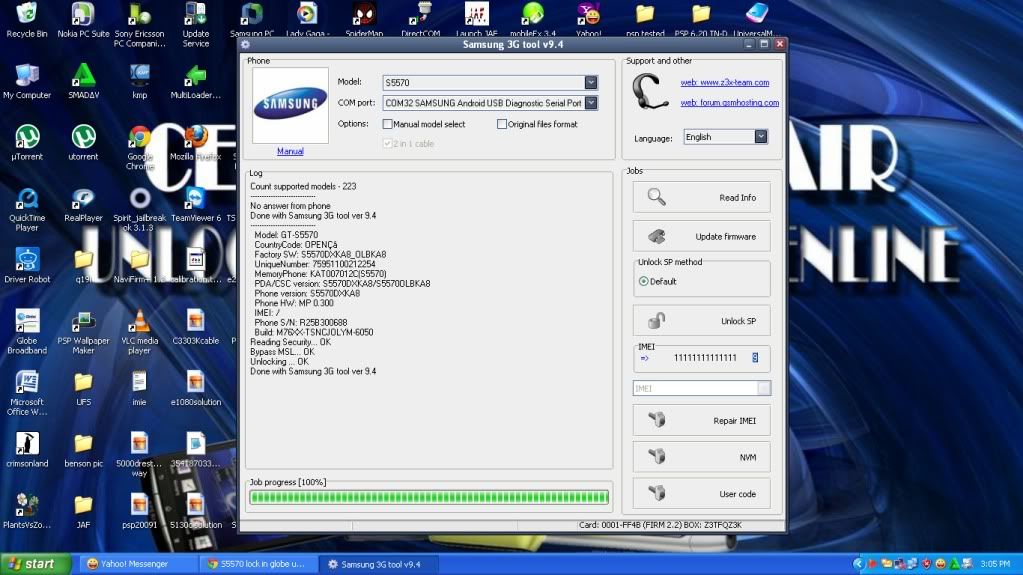The height and width of the screenshot is (575, 1023).
Task: Click 'Unlocking ... OK' log line
Action: (x=280, y=362)
